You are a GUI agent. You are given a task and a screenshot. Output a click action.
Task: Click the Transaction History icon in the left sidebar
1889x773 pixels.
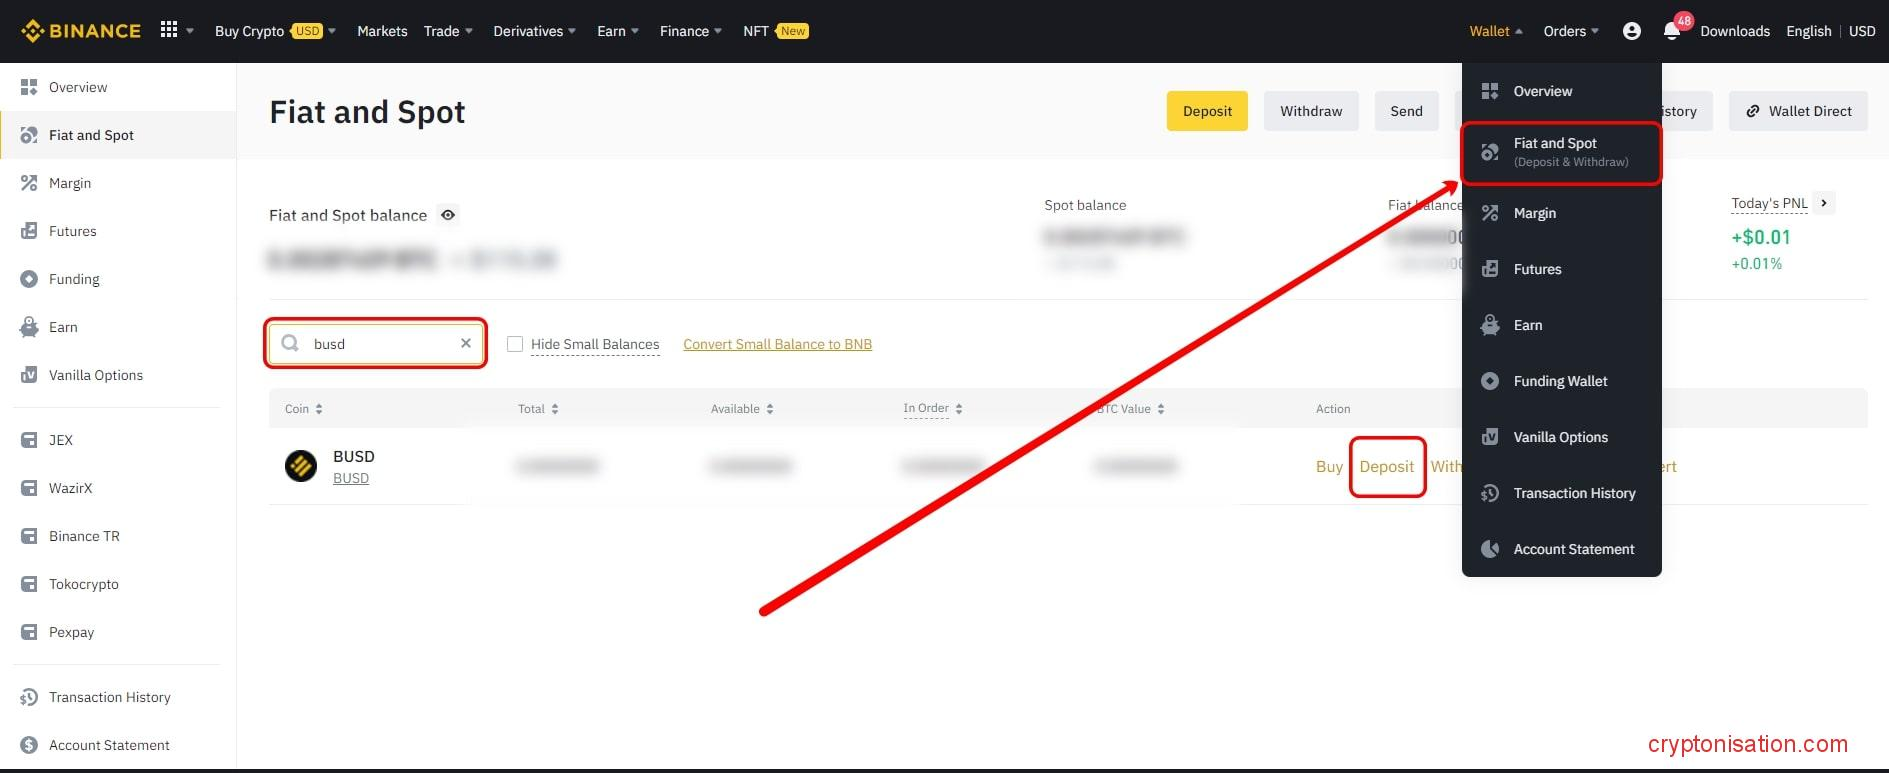(x=29, y=697)
